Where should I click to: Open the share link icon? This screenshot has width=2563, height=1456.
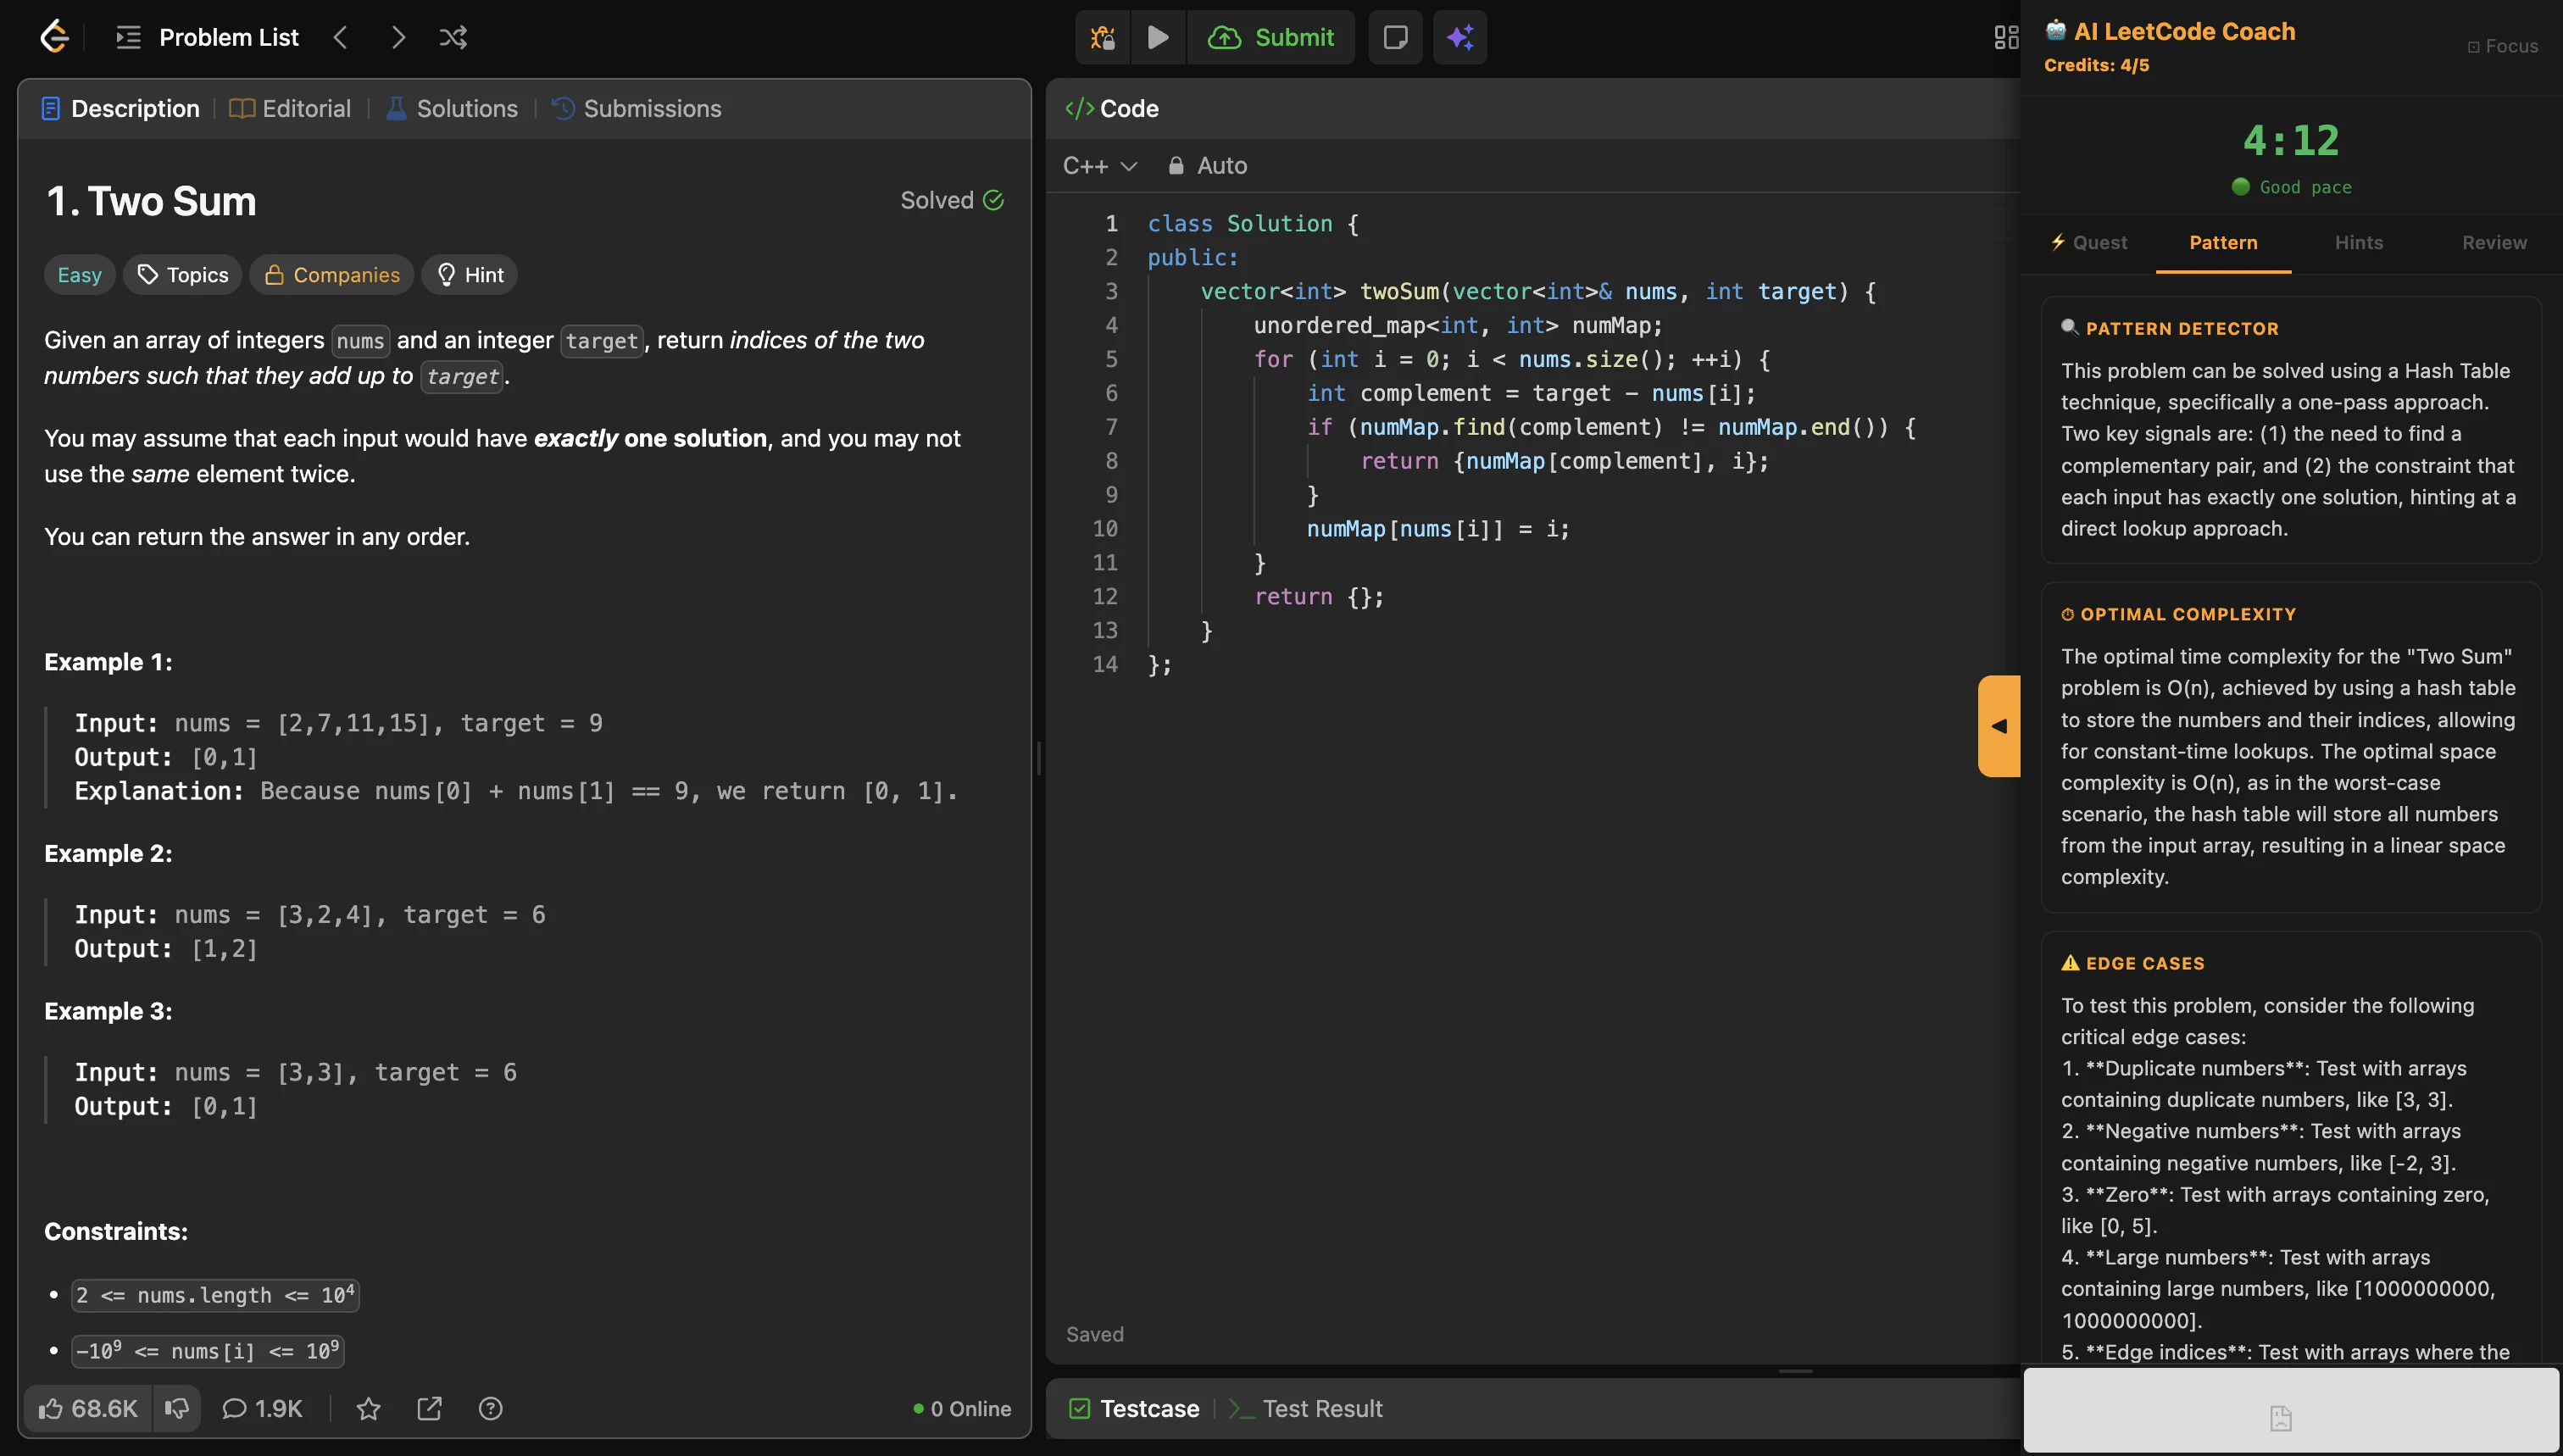point(429,1408)
